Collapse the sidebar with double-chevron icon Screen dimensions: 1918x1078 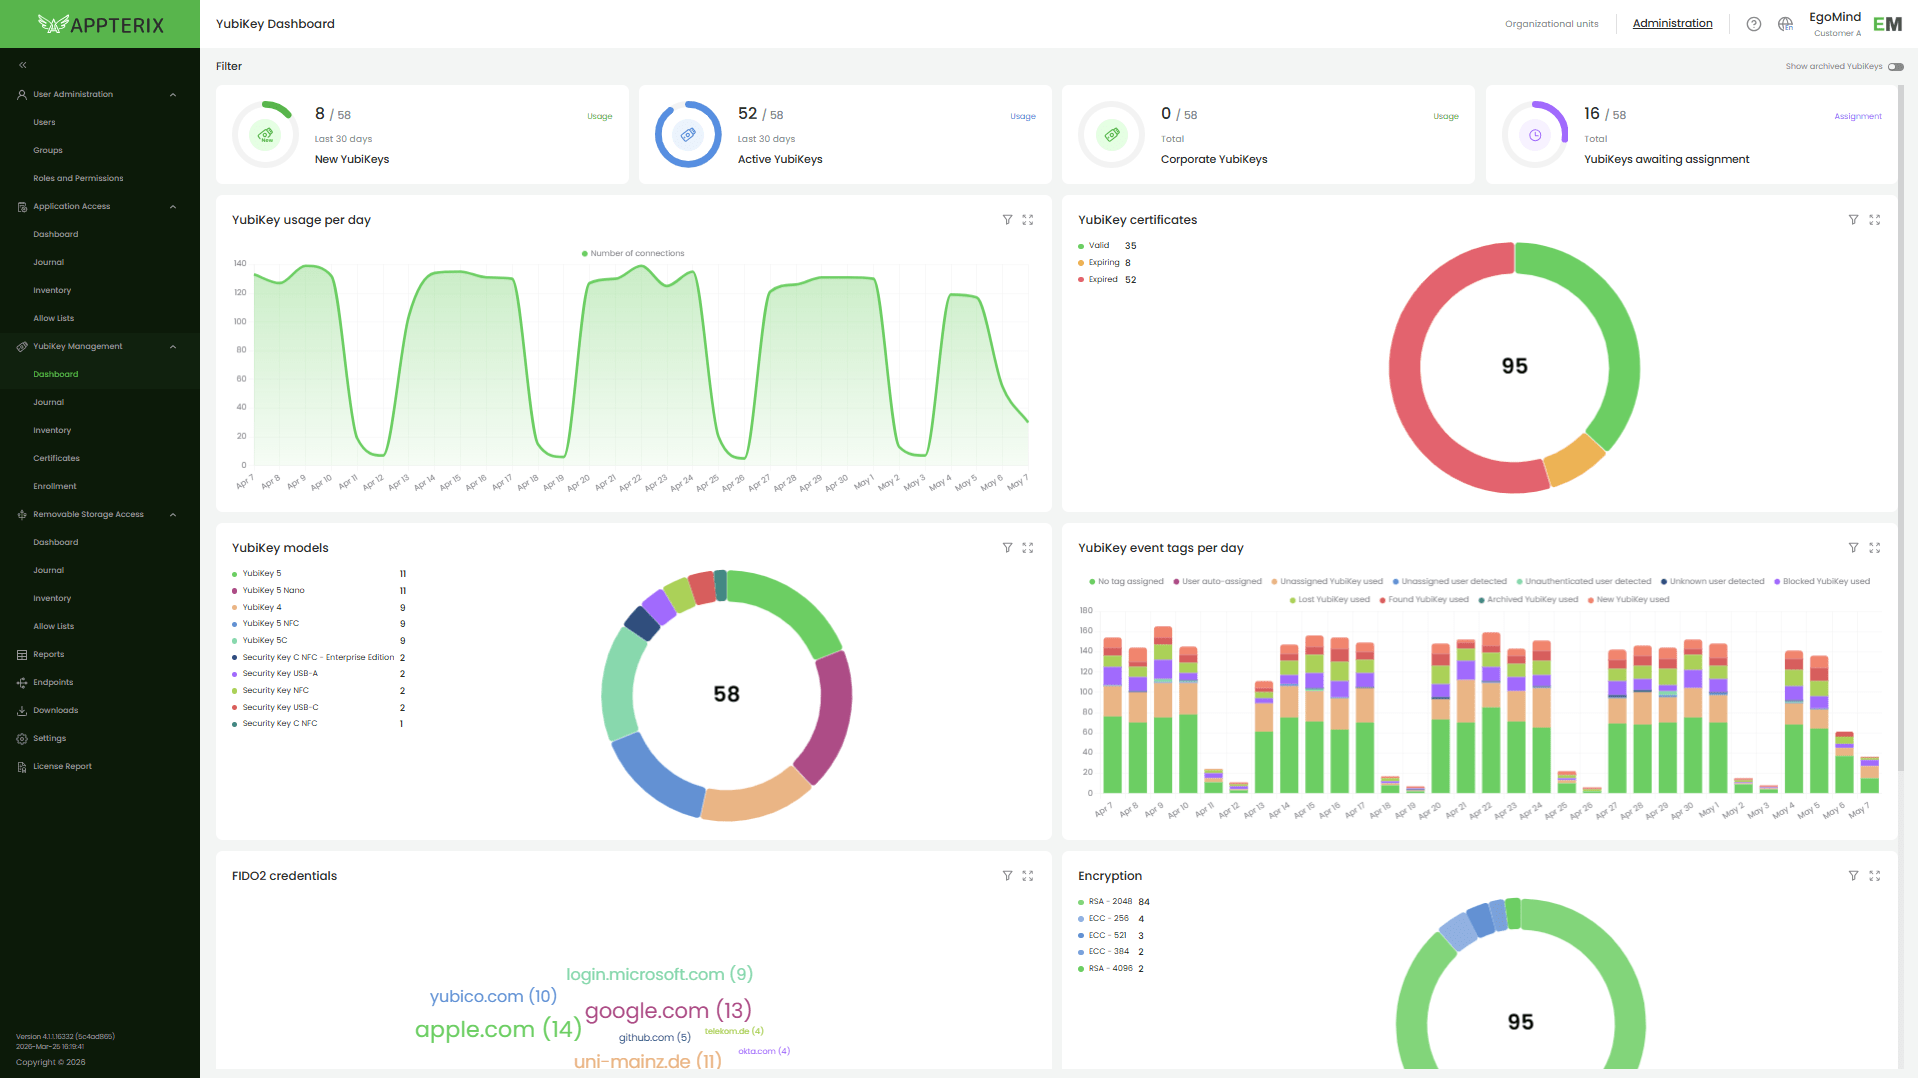click(22, 65)
